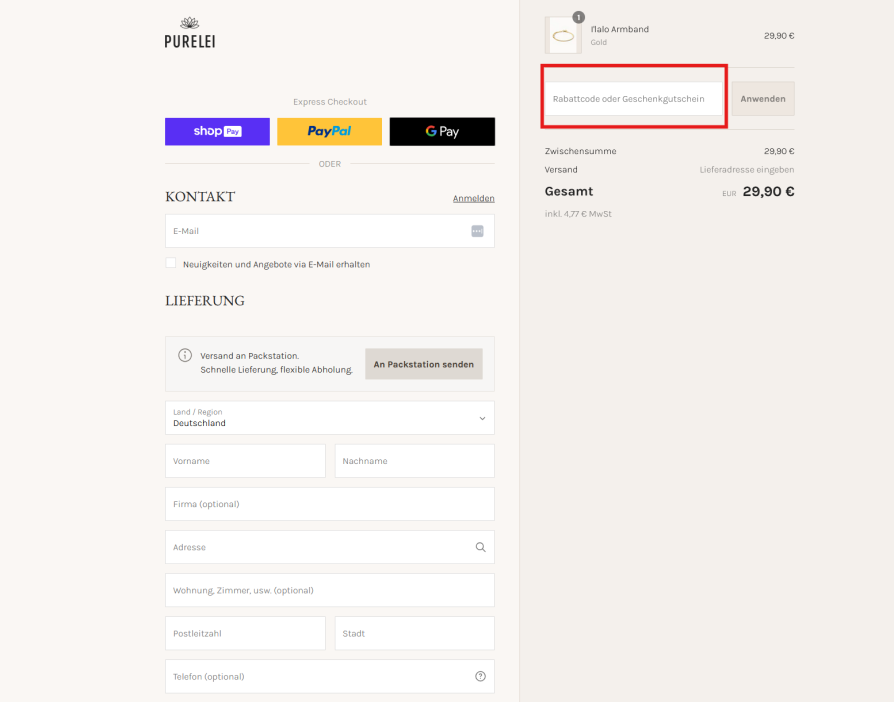Click the Purelei lotus logo
This screenshot has height=702, width=894.
pyautogui.click(x=190, y=33)
